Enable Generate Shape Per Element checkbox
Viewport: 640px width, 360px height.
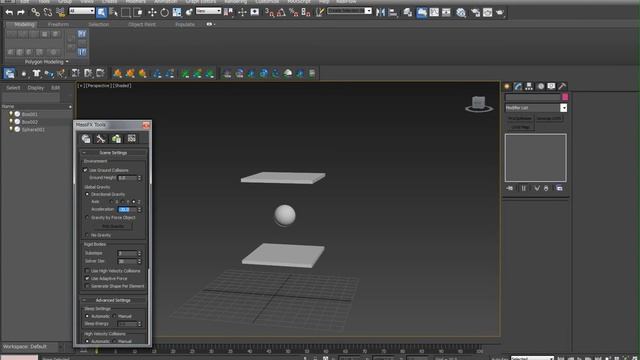click(x=87, y=286)
